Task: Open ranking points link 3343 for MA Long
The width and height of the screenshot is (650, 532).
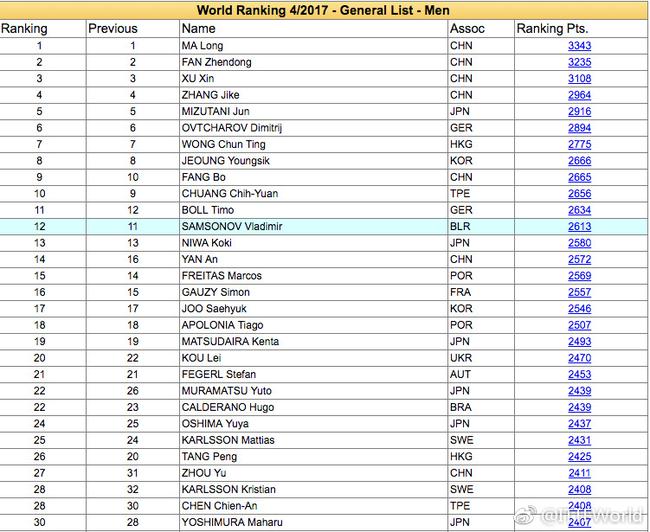Action: (x=579, y=46)
